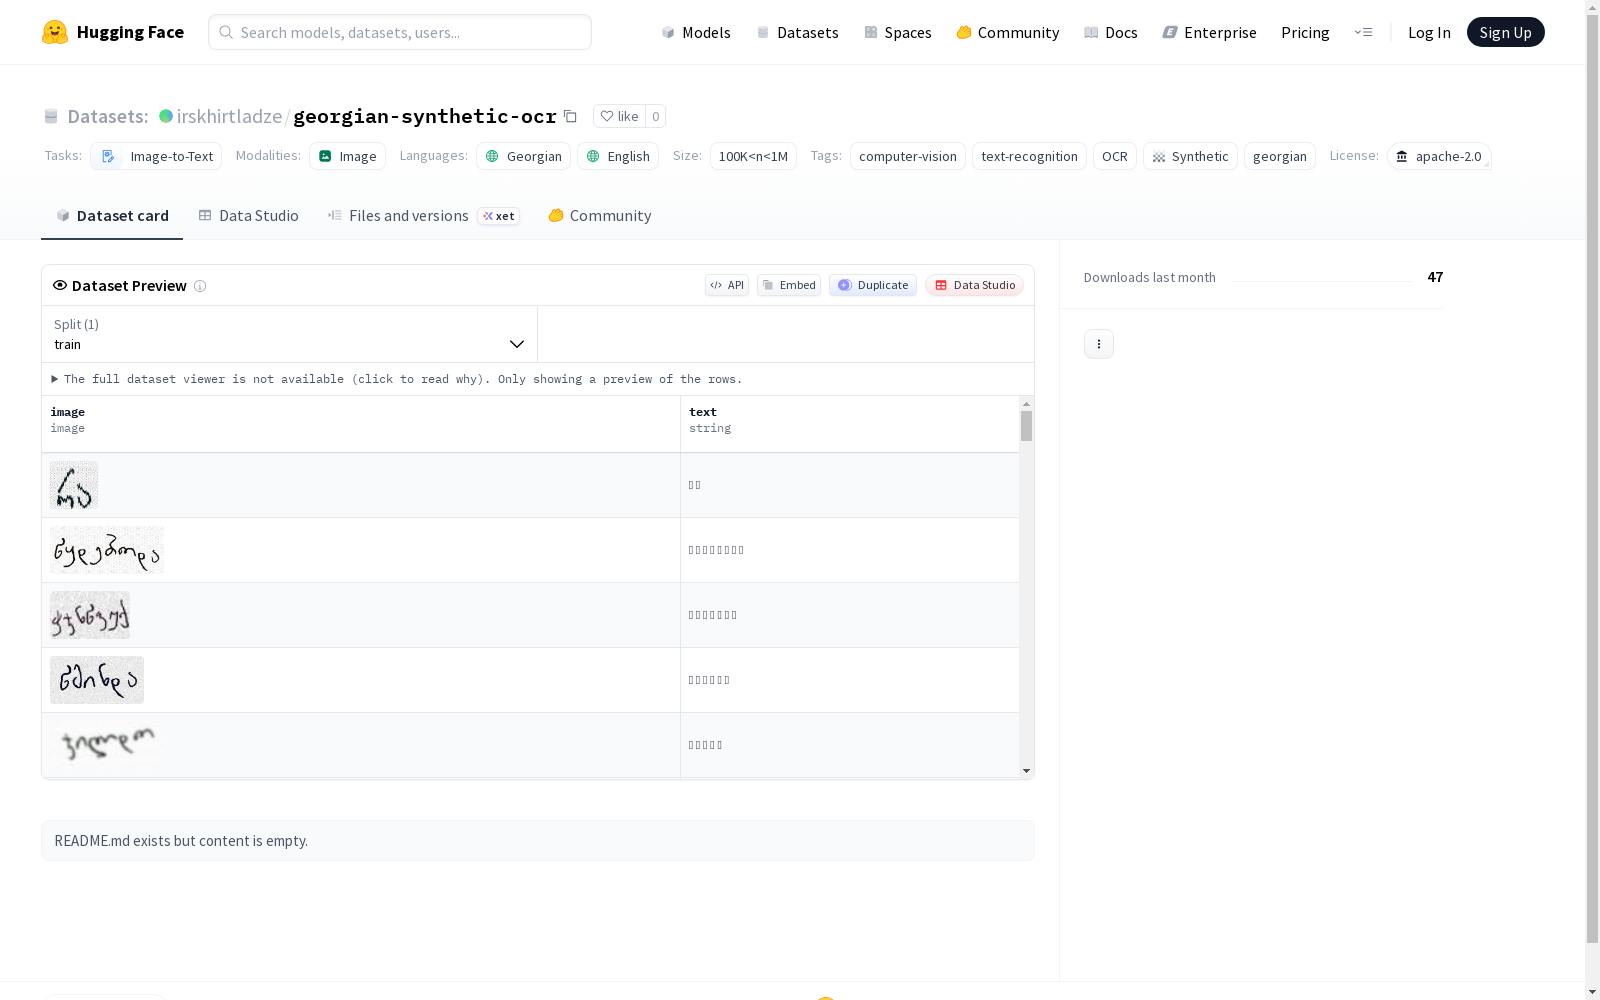Click the Dataset Preview eye icon
The width and height of the screenshot is (1600, 1000).
pos(60,285)
